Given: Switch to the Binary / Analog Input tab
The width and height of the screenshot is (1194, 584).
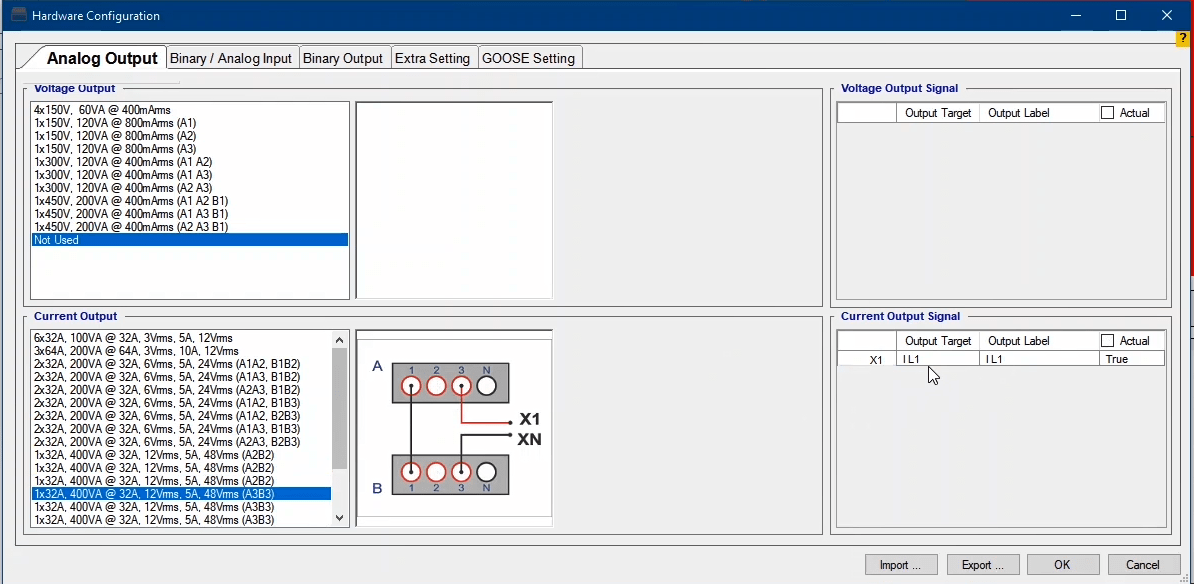Looking at the screenshot, I should pos(231,58).
